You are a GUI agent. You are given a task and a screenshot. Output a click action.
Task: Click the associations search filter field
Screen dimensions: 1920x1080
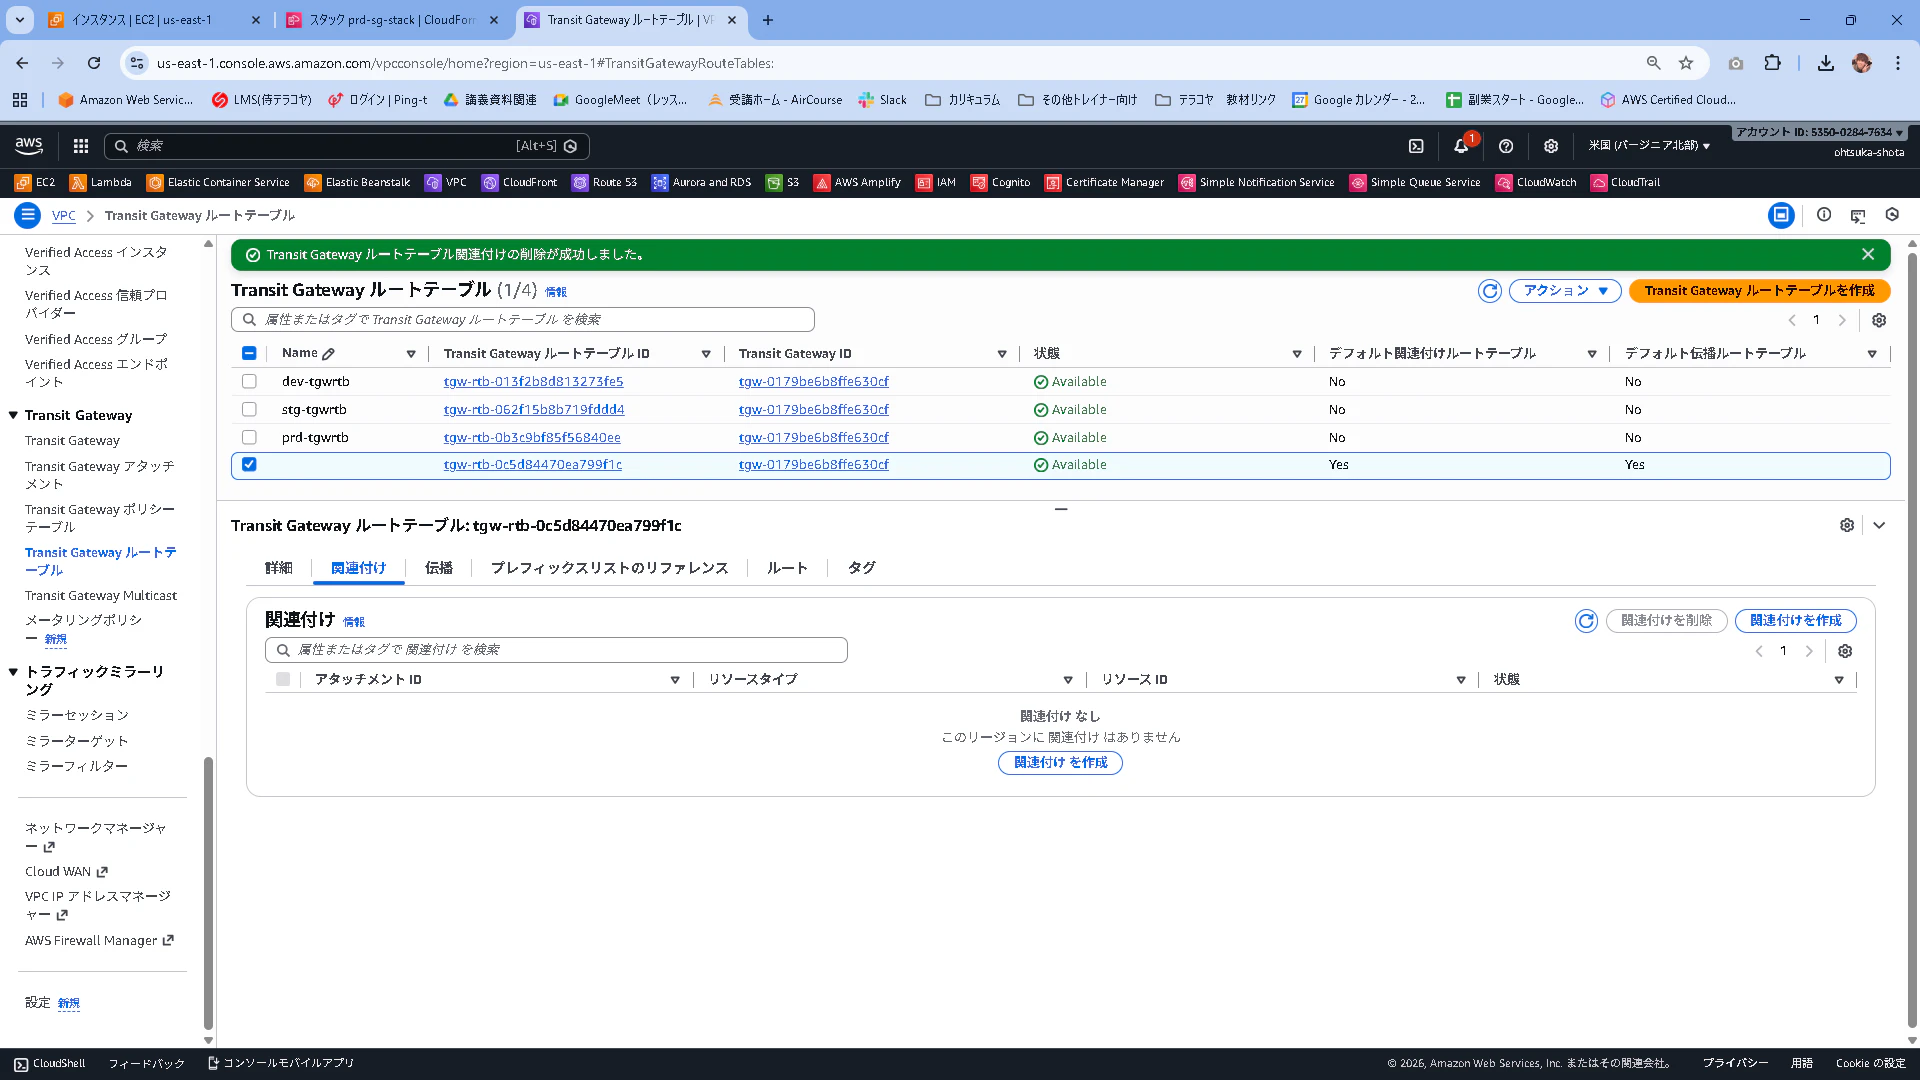pyautogui.click(x=556, y=650)
